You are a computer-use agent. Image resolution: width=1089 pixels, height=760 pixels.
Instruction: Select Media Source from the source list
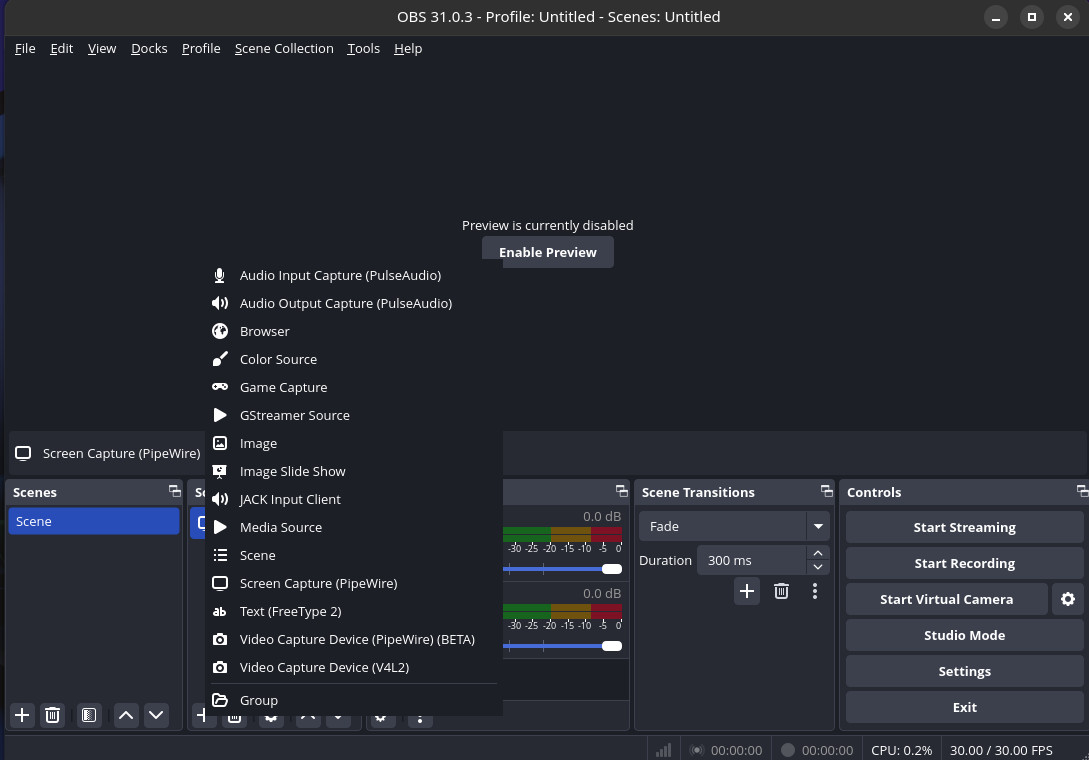coord(280,527)
